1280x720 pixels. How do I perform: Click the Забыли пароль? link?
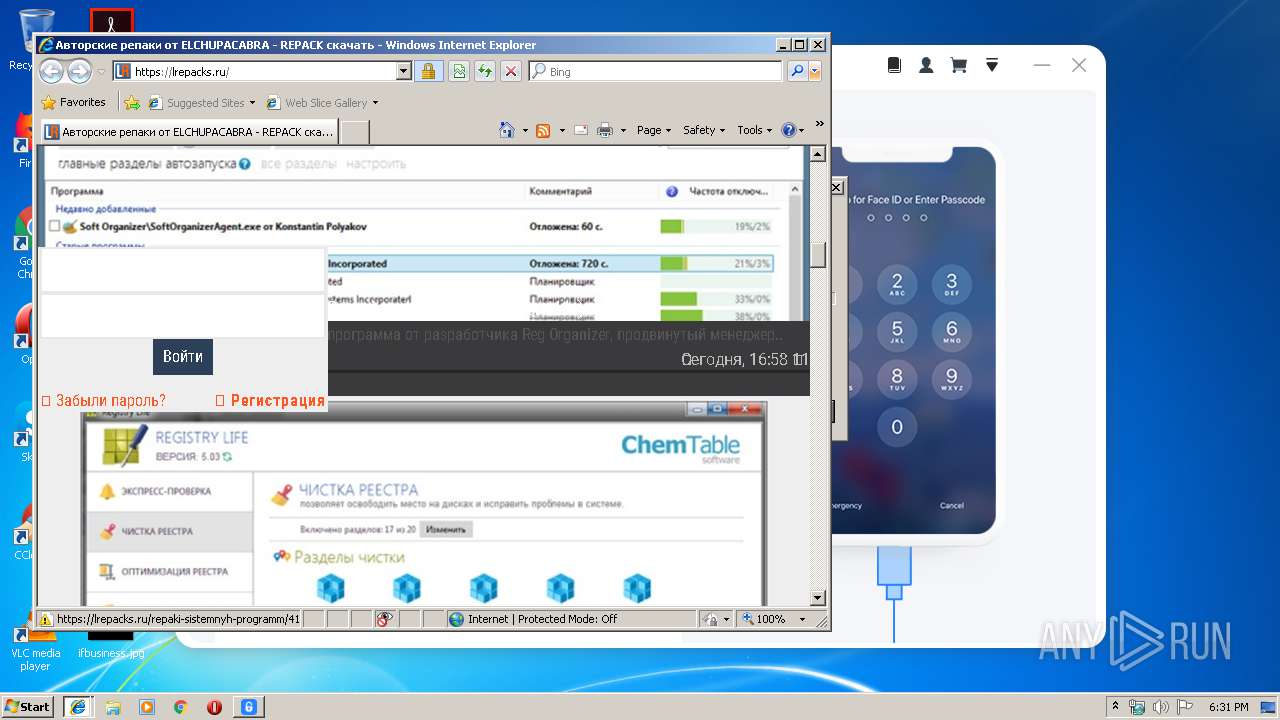111,401
